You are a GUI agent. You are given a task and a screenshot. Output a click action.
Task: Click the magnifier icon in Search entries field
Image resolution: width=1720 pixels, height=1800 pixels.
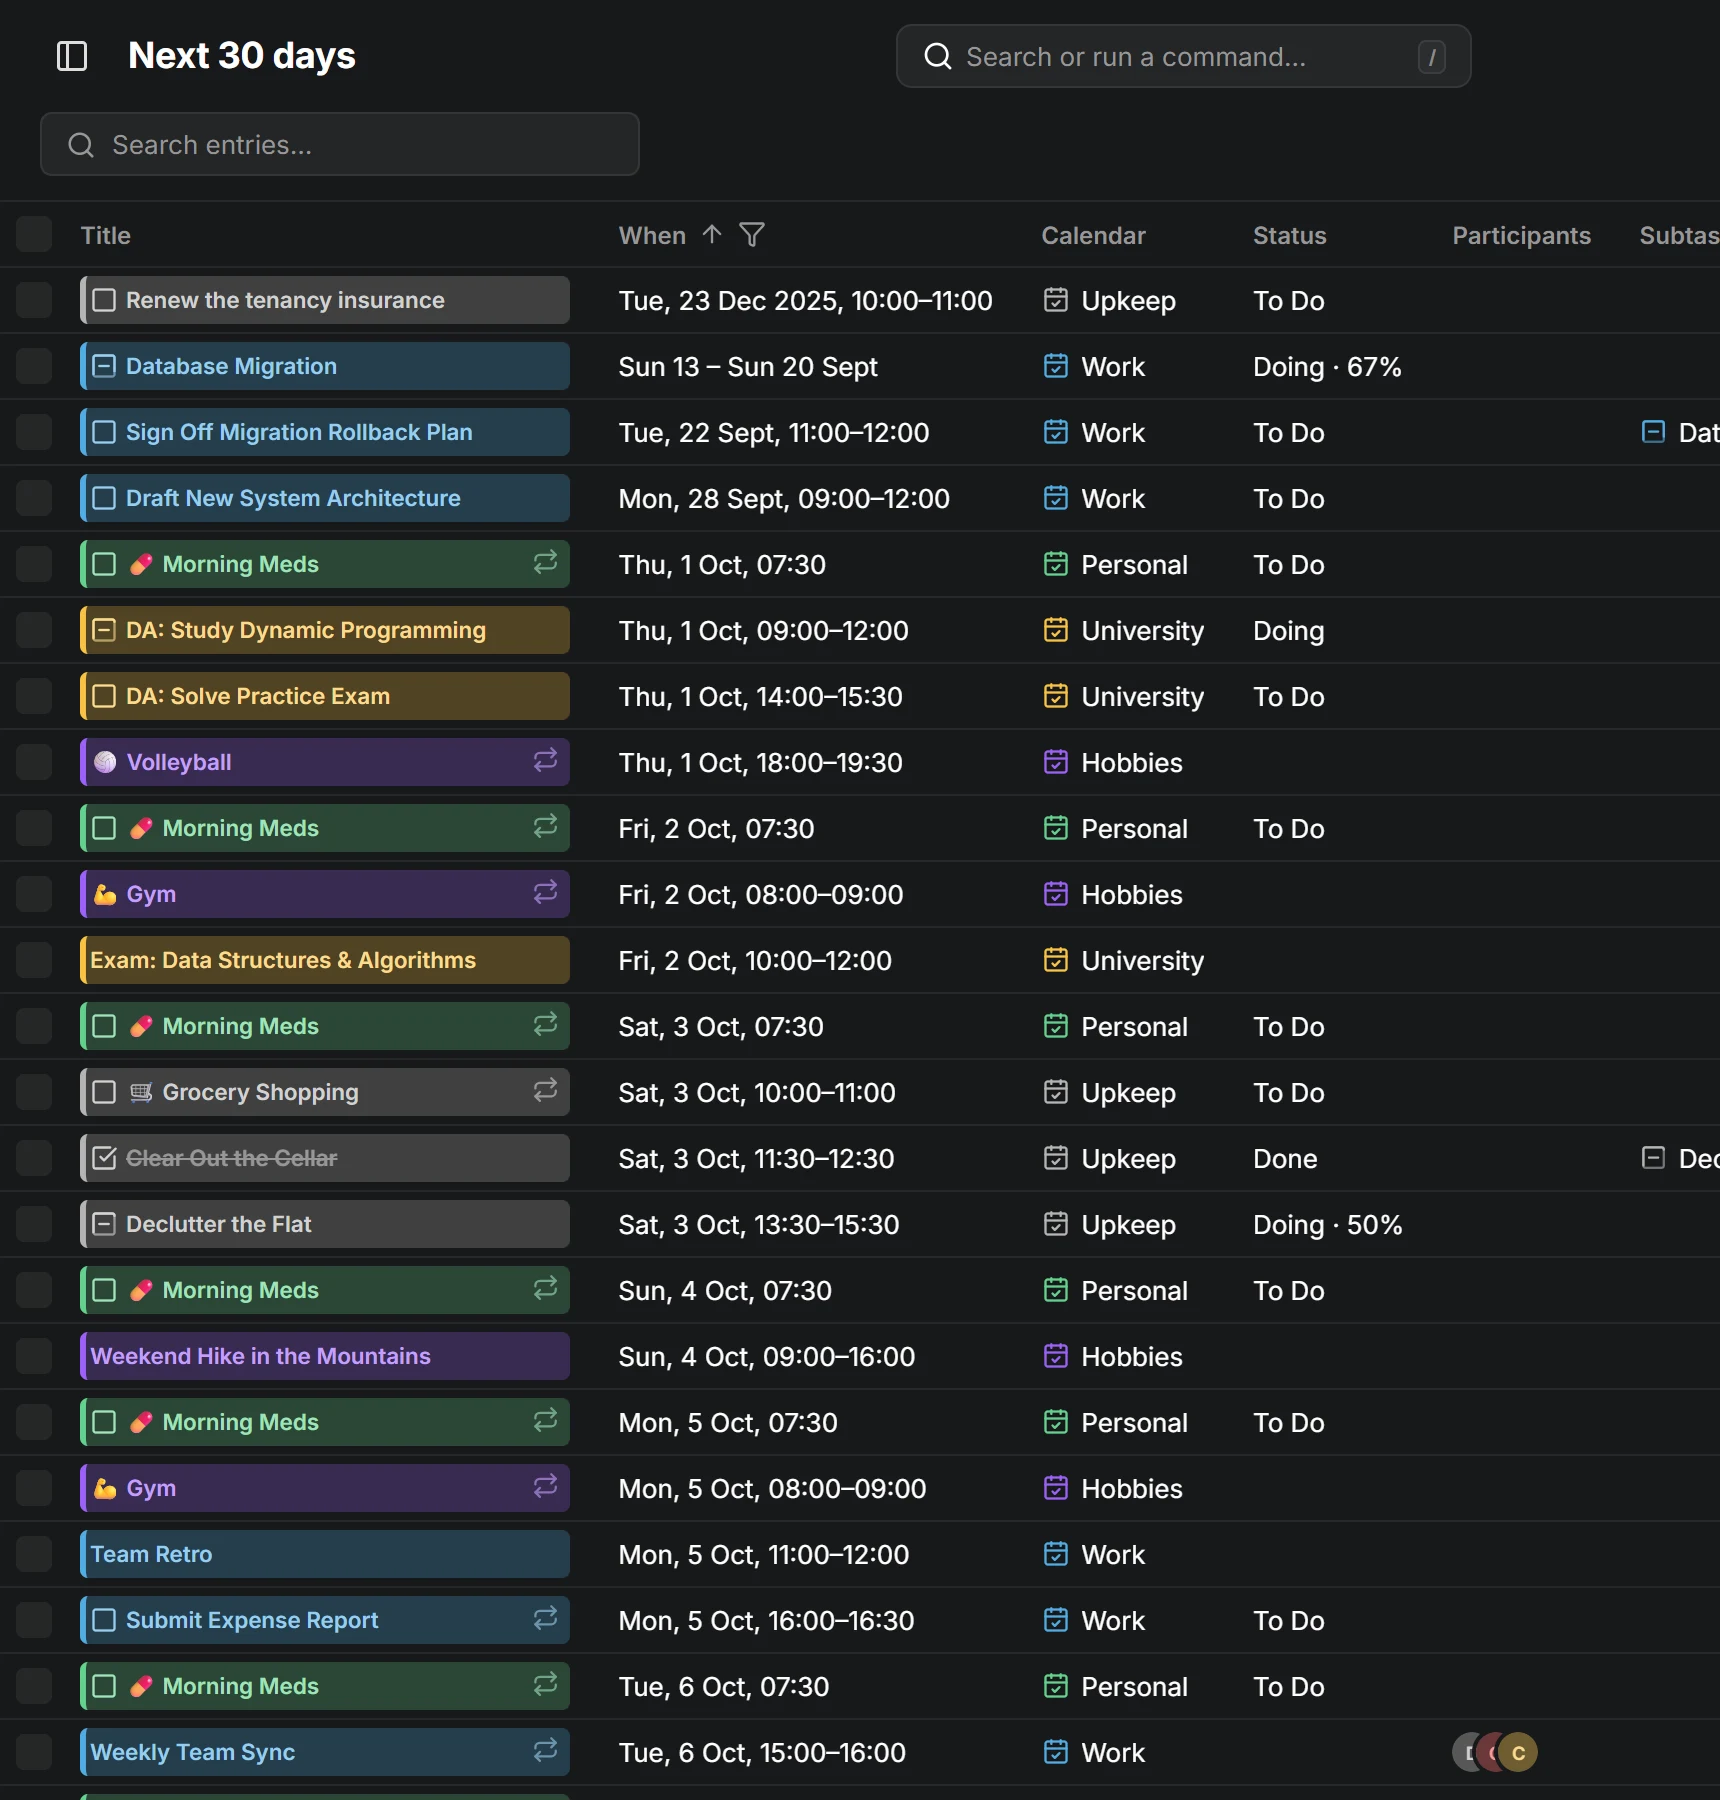81,145
